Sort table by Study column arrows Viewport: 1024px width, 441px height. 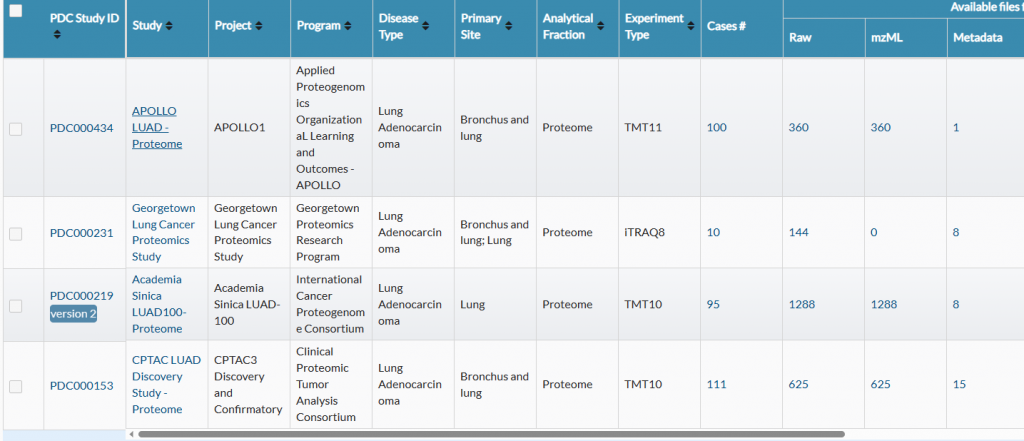coord(168,26)
